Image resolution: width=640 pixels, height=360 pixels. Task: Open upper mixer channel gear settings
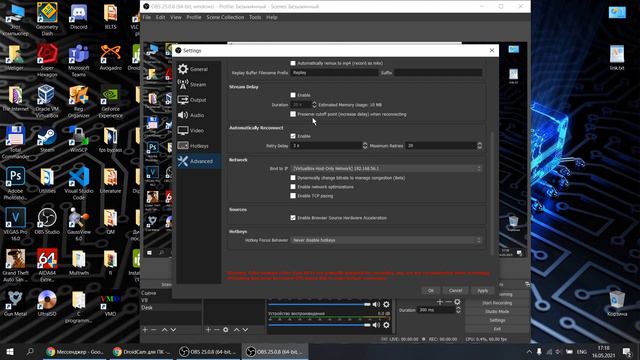tap(386, 304)
